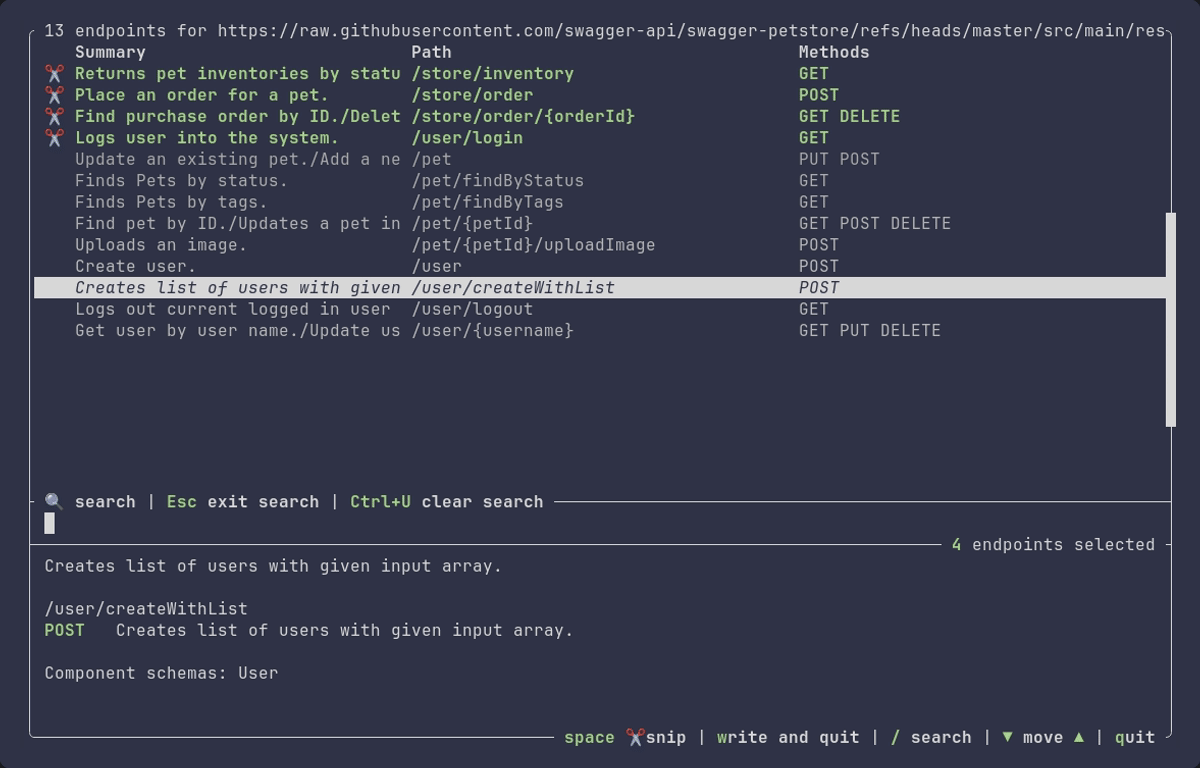Viewport: 1200px width, 768px height.
Task: Click Ctrl+U clear search hint
Action: click(x=446, y=502)
